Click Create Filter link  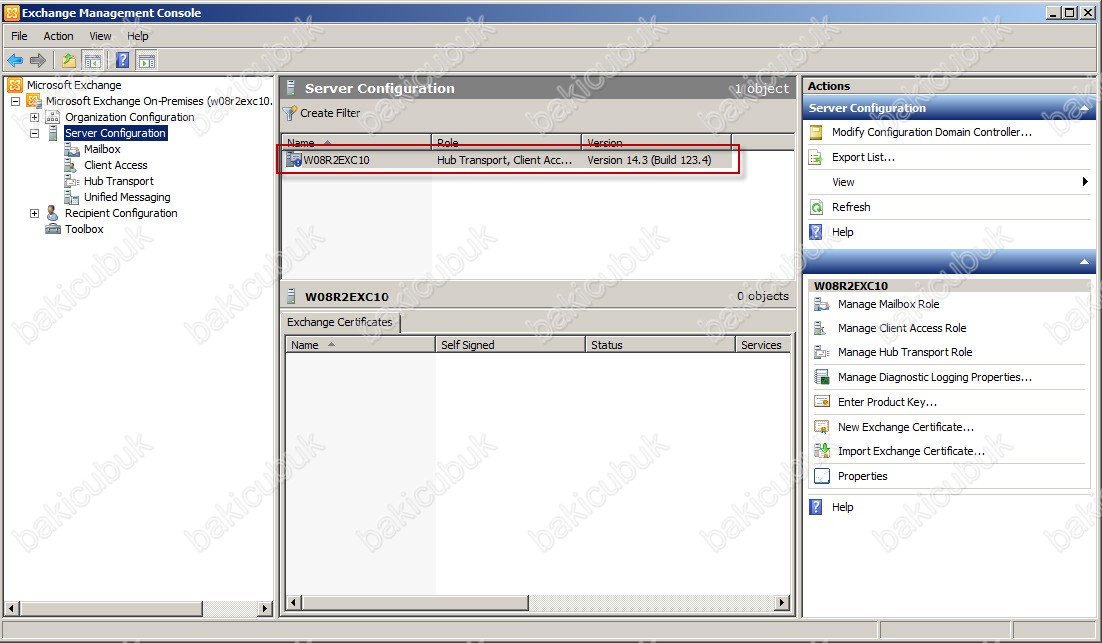coord(330,113)
